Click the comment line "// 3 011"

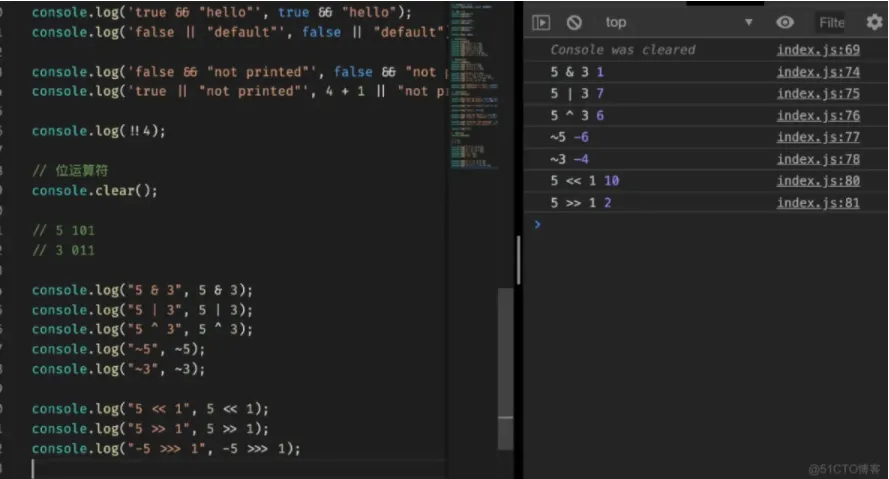[64, 251]
